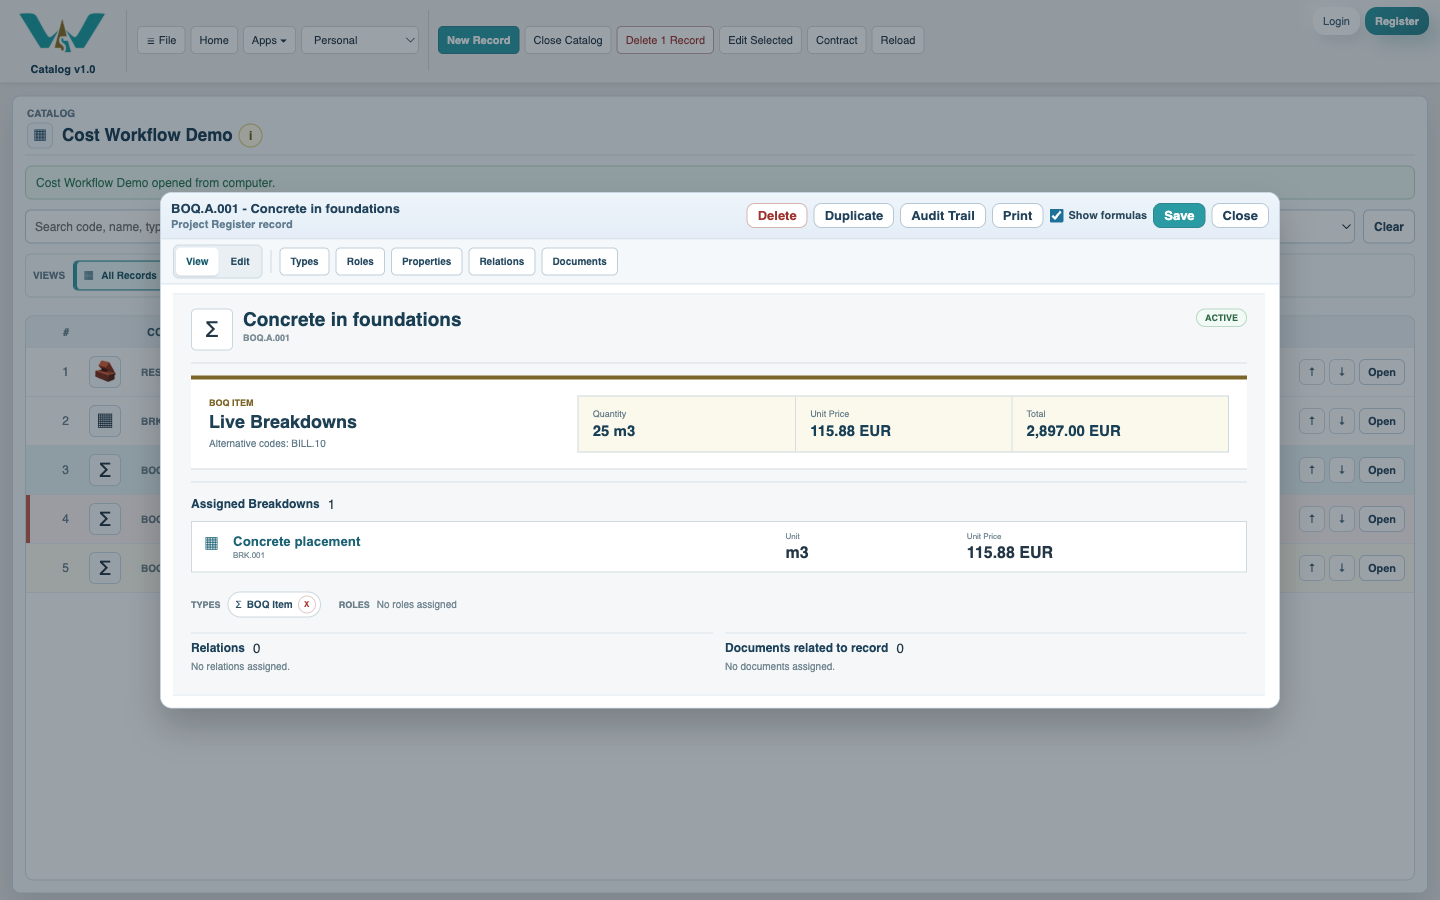Switch record to Edit mode

coord(240,262)
